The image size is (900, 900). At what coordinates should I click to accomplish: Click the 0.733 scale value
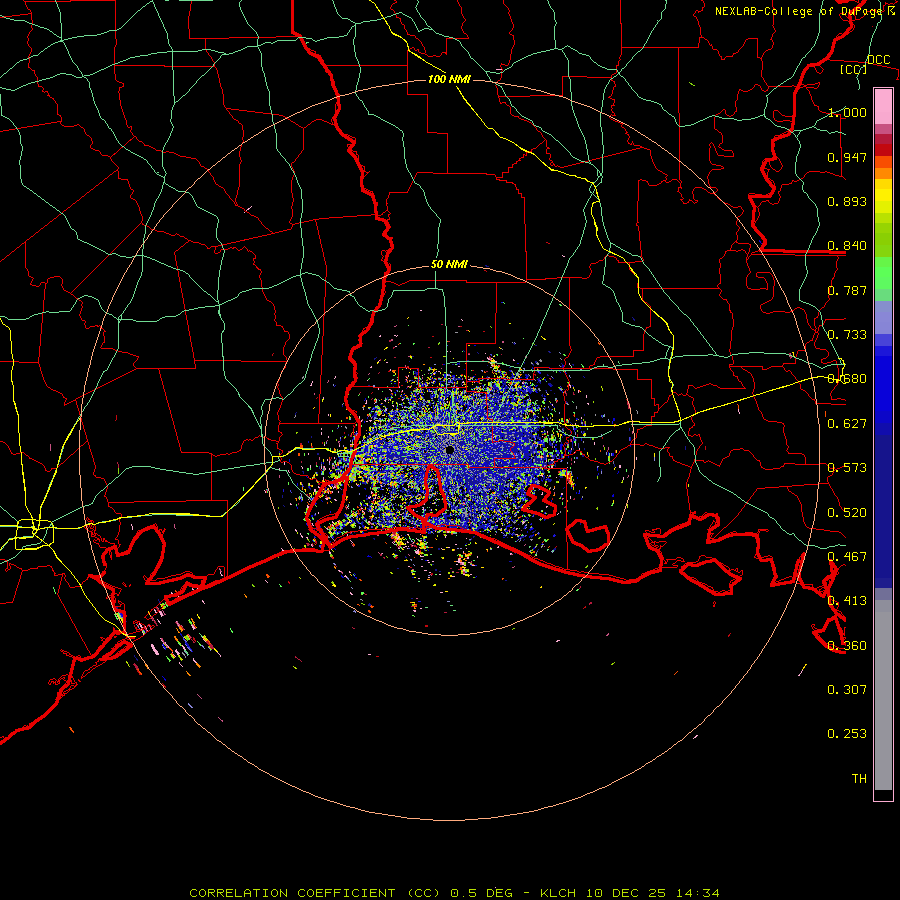(x=847, y=335)
